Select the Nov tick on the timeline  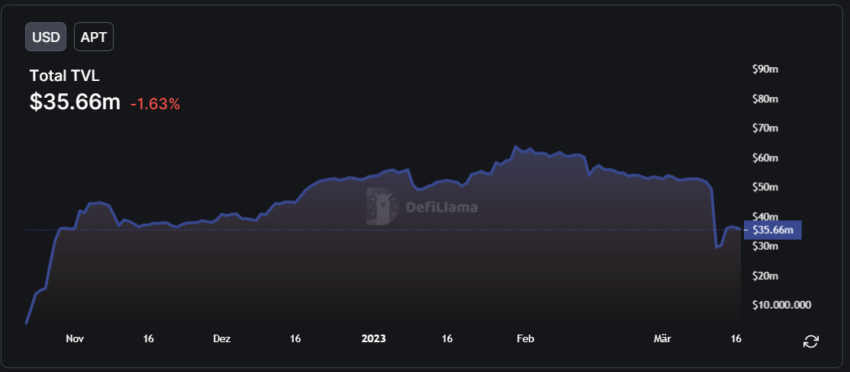click(x=75, y=338)
